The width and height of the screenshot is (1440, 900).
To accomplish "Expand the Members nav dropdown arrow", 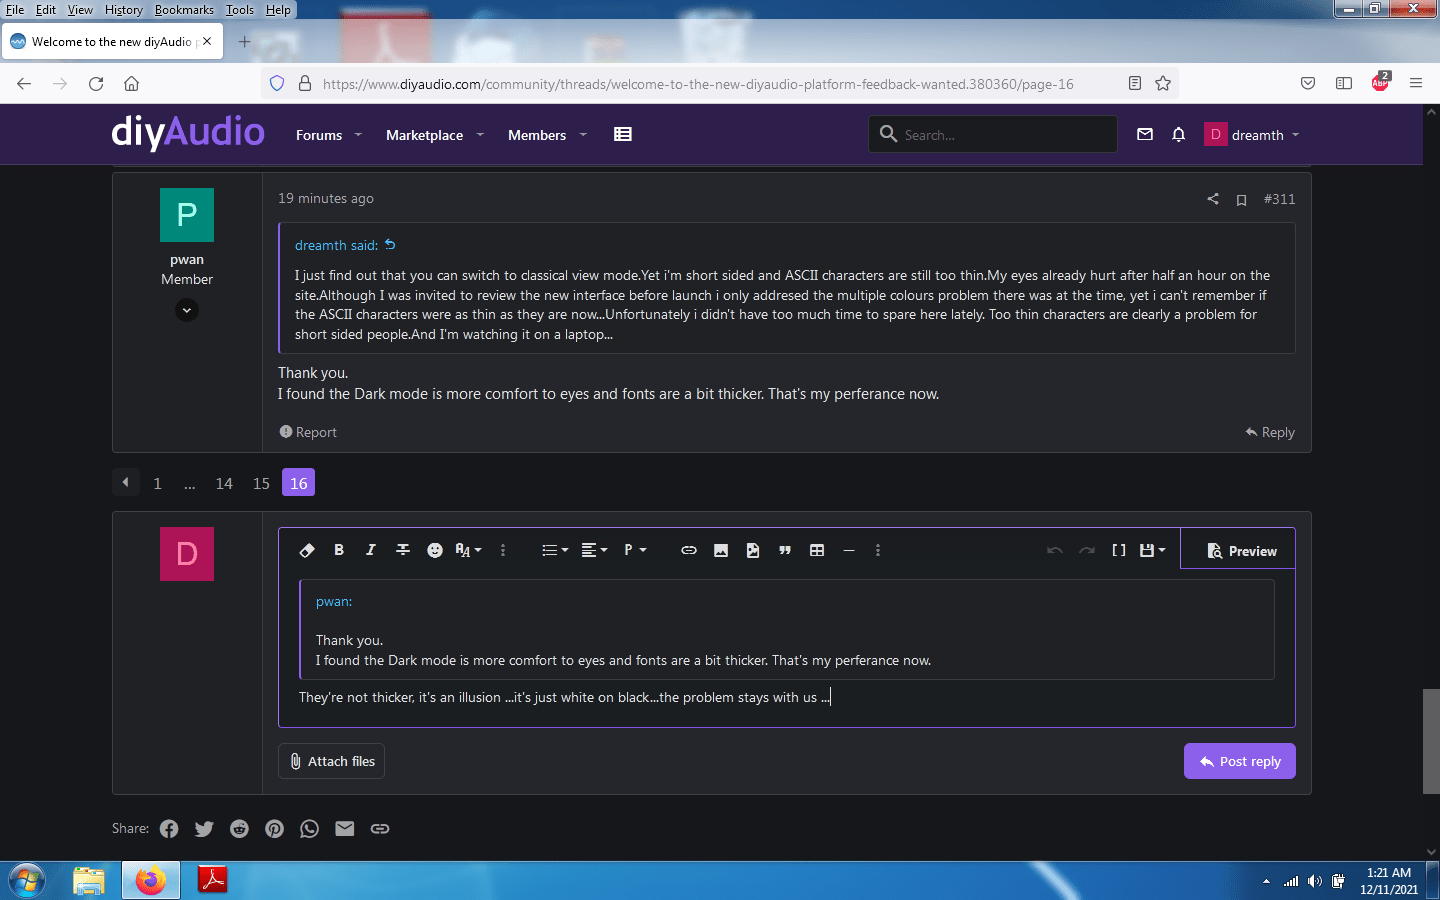I will coord(583,135).
